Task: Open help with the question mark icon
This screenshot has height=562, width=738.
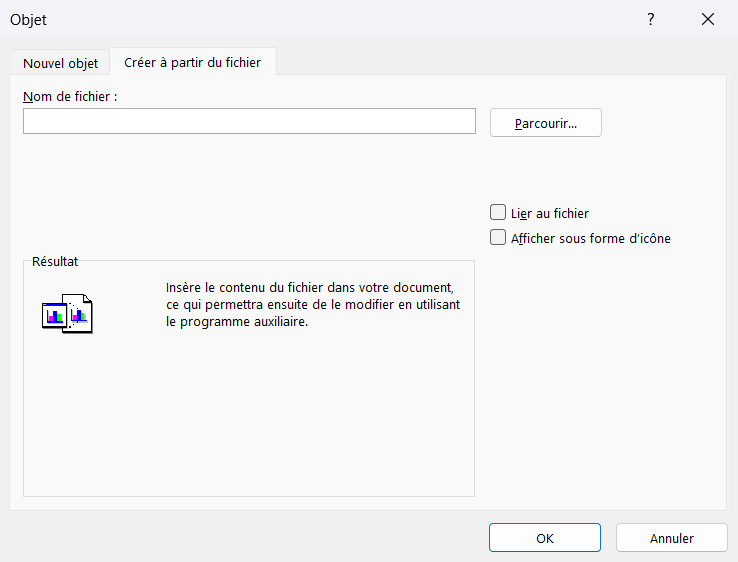Action: [650, 19]
